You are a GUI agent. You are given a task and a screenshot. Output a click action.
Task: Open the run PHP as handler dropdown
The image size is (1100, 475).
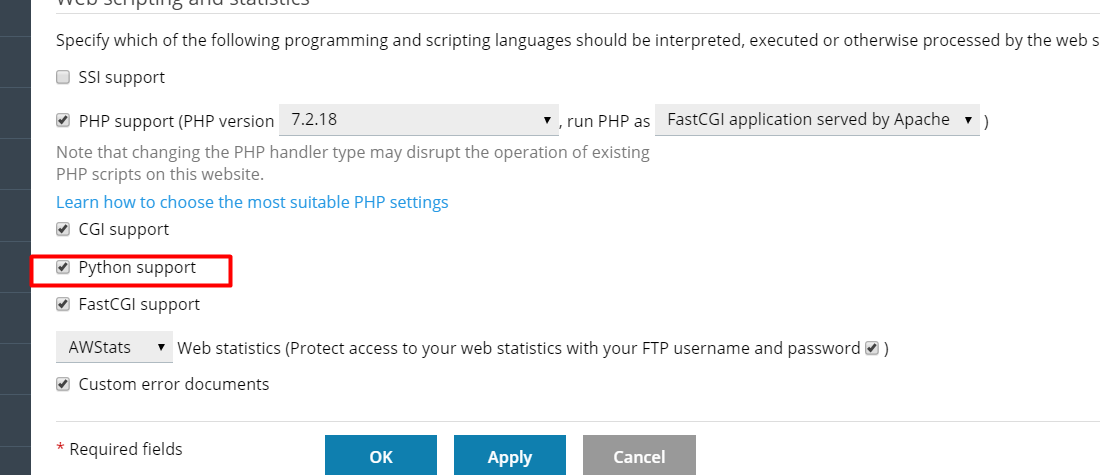(817, 120)
